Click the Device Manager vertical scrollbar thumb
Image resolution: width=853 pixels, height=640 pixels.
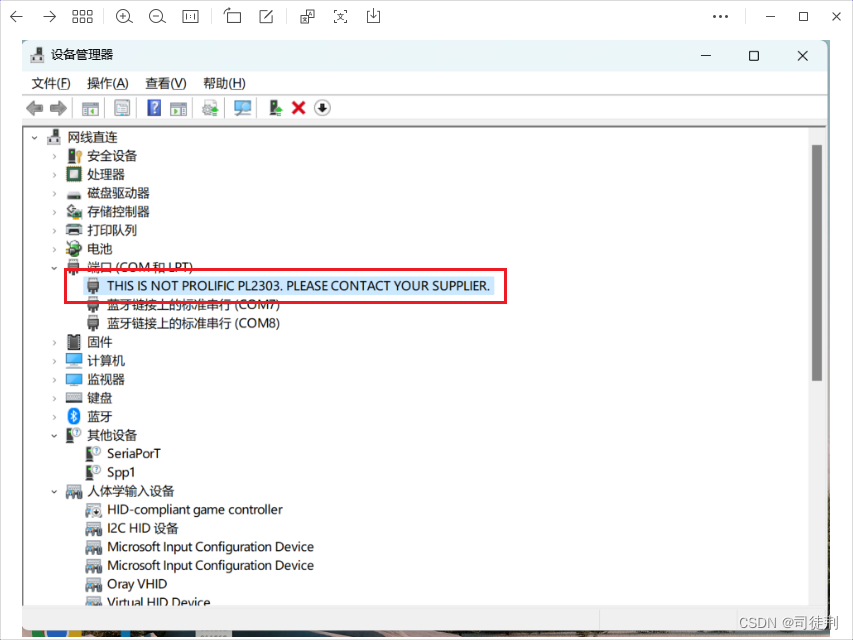coord(817,263)
